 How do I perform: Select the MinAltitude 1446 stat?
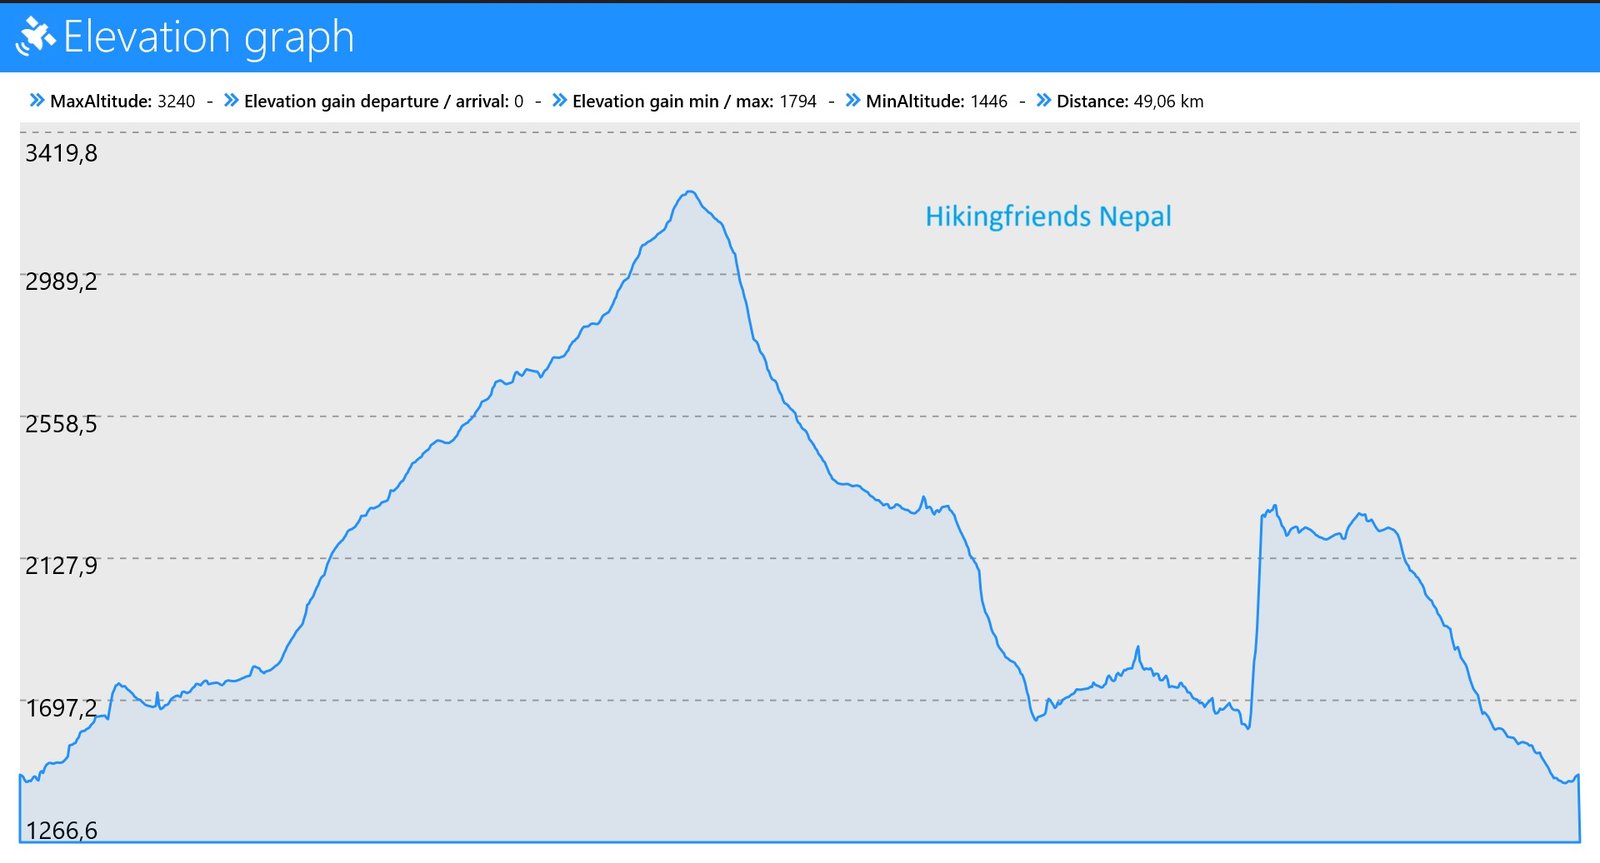936,101
